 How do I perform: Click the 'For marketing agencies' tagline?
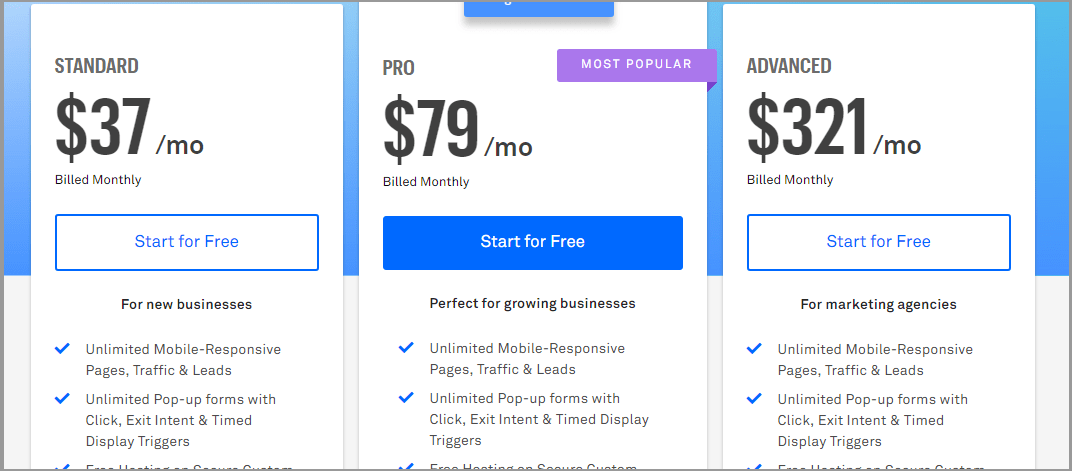point(878,304)
